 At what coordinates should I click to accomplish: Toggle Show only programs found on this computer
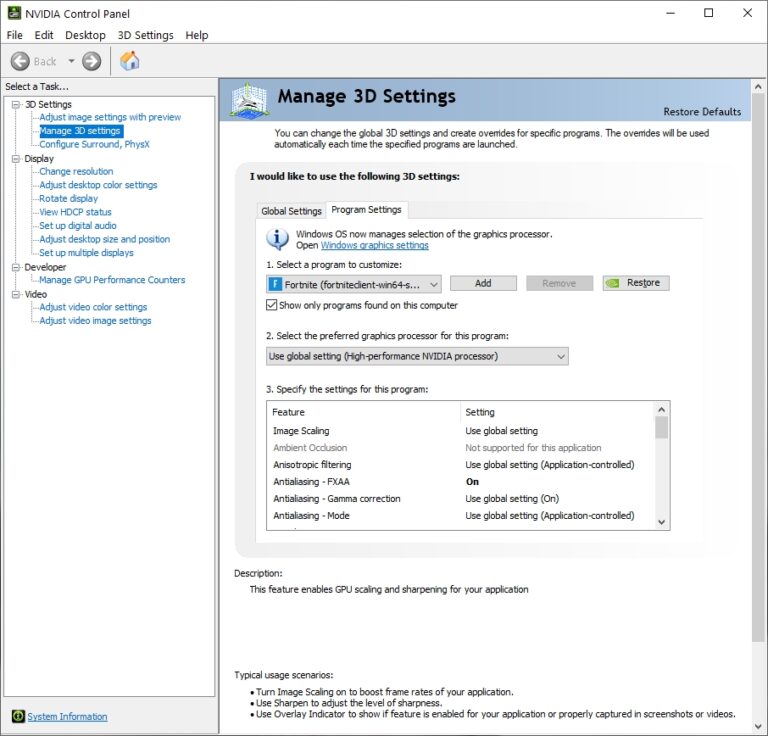coord(271,305)
